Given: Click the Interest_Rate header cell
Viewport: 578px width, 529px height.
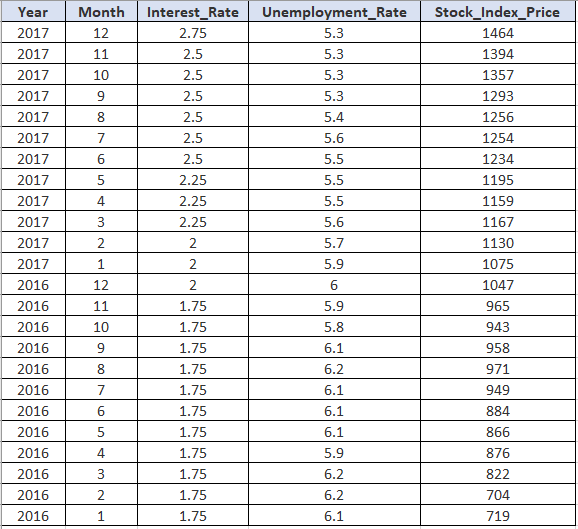Looking at the screenshot, I should pyautogui.click(x=193, y=11).
